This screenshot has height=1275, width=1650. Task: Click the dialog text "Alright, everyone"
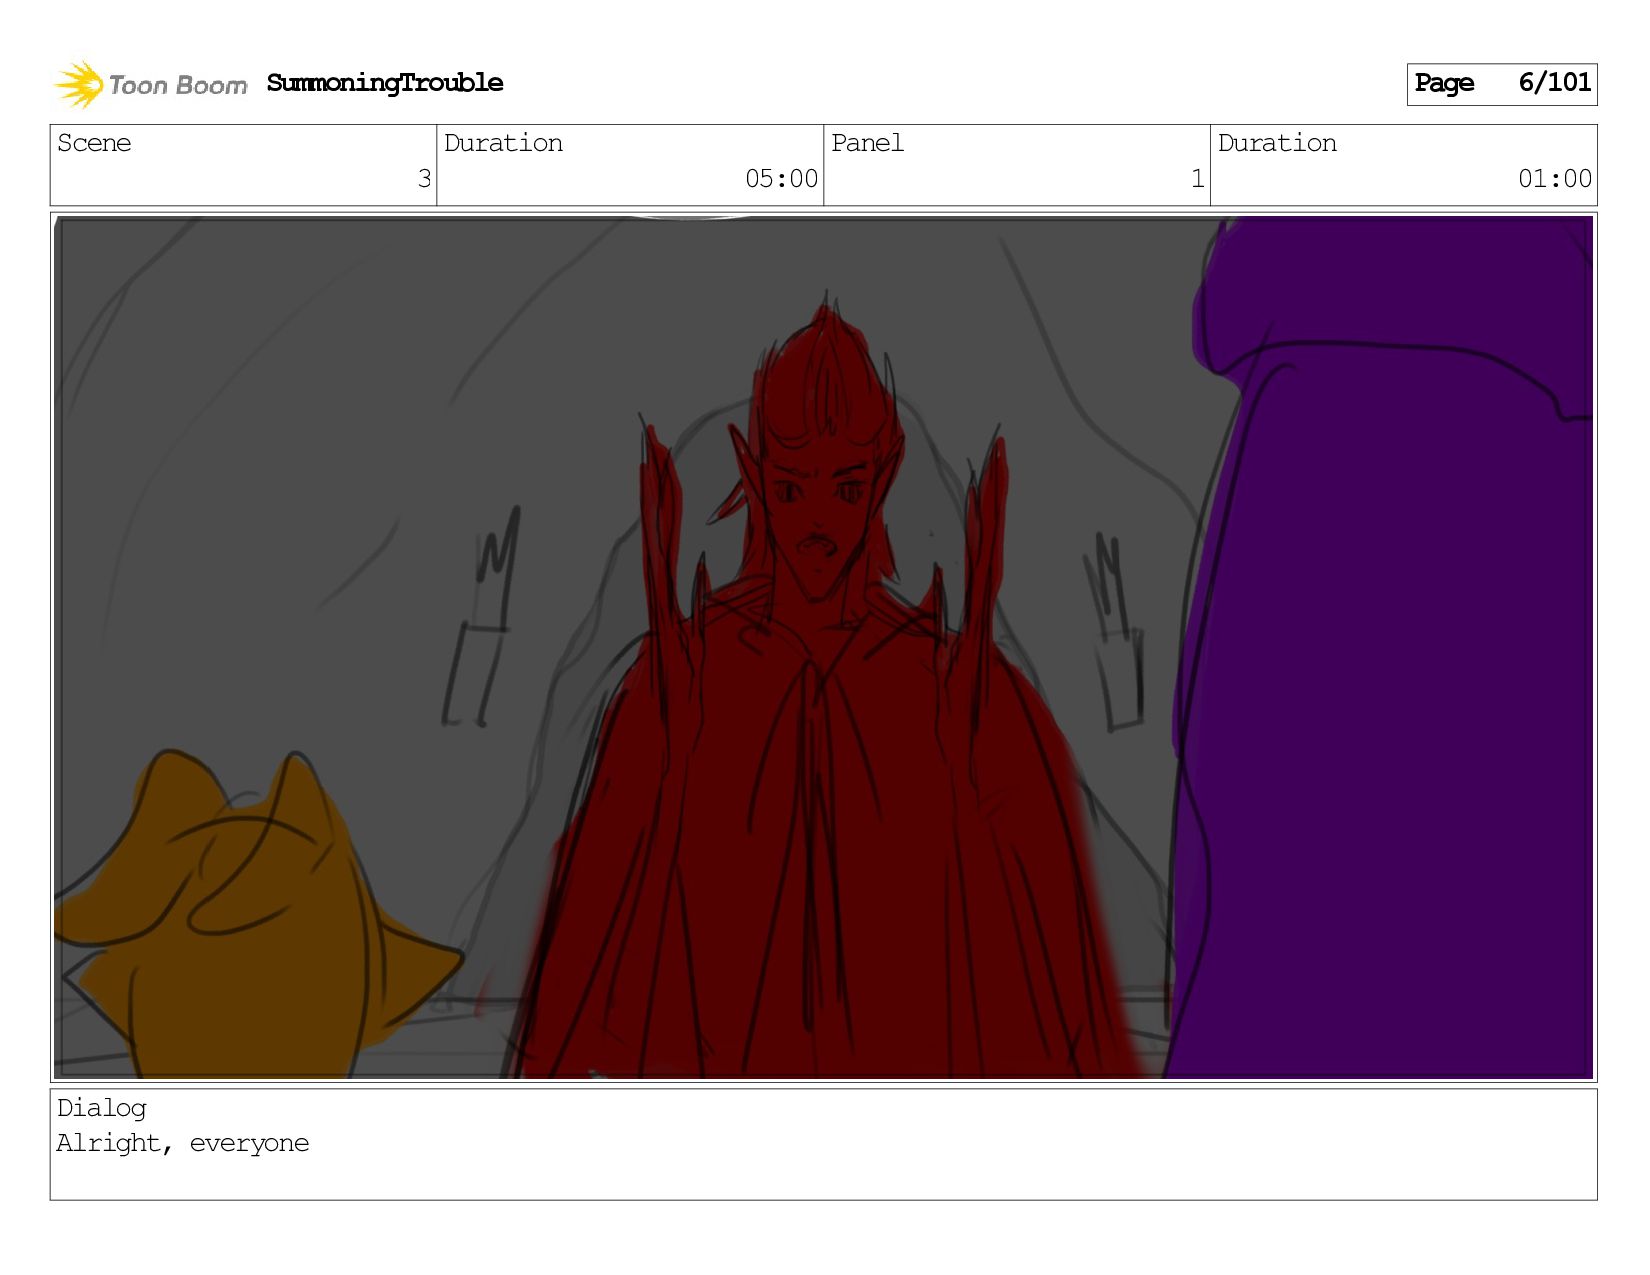coord(183,1143)
